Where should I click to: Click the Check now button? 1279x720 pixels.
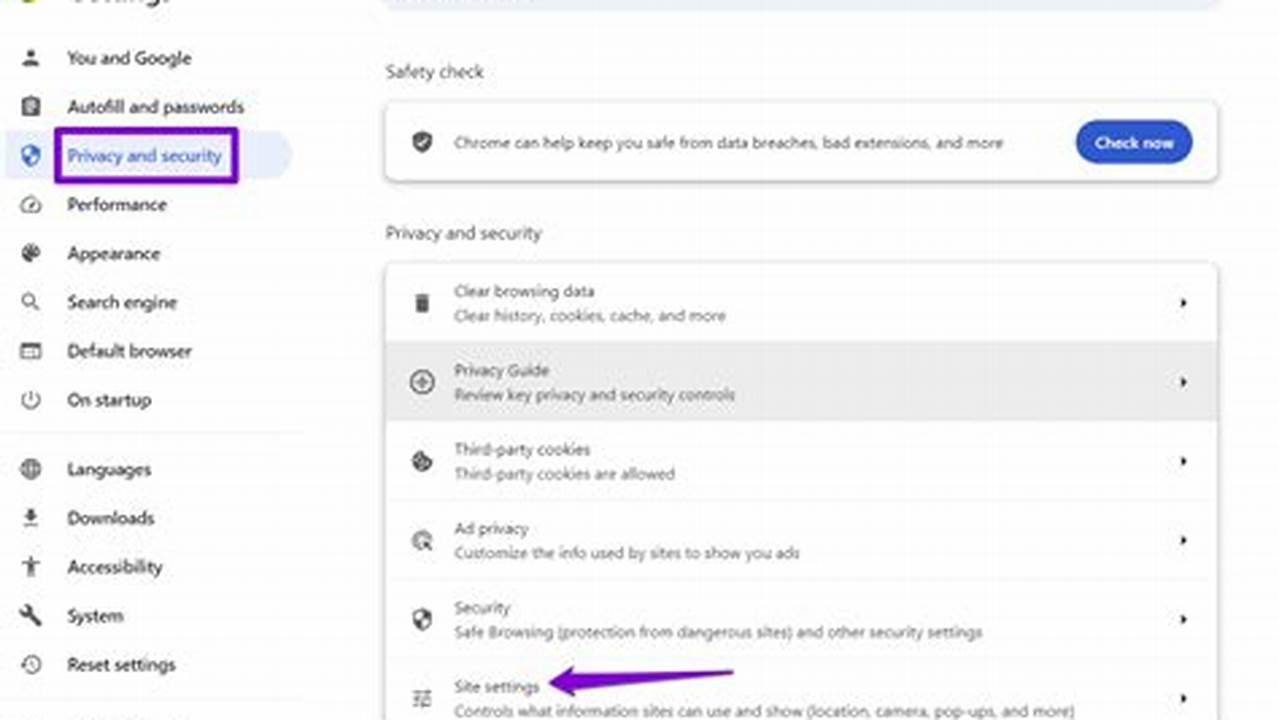[x=1133, y=142]
